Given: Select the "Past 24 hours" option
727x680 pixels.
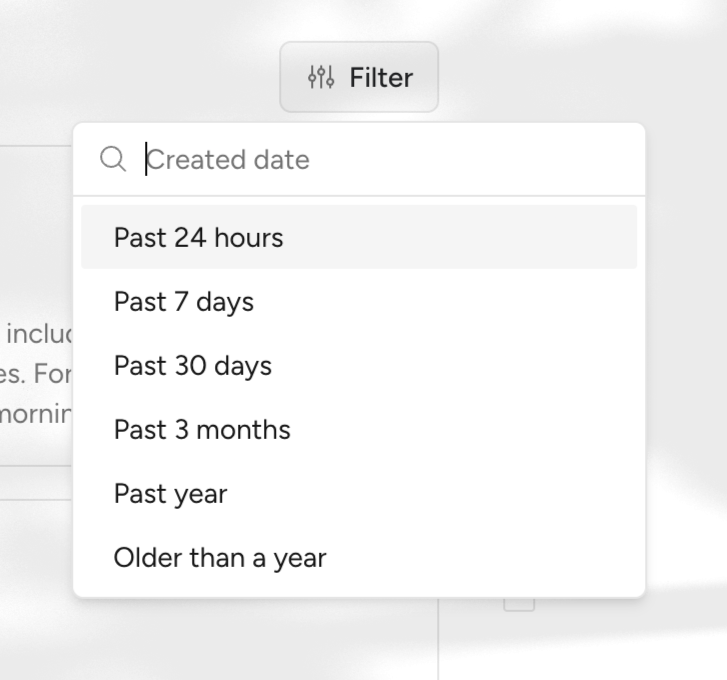Looking at the screenshot, I should (x=198, y=238).
